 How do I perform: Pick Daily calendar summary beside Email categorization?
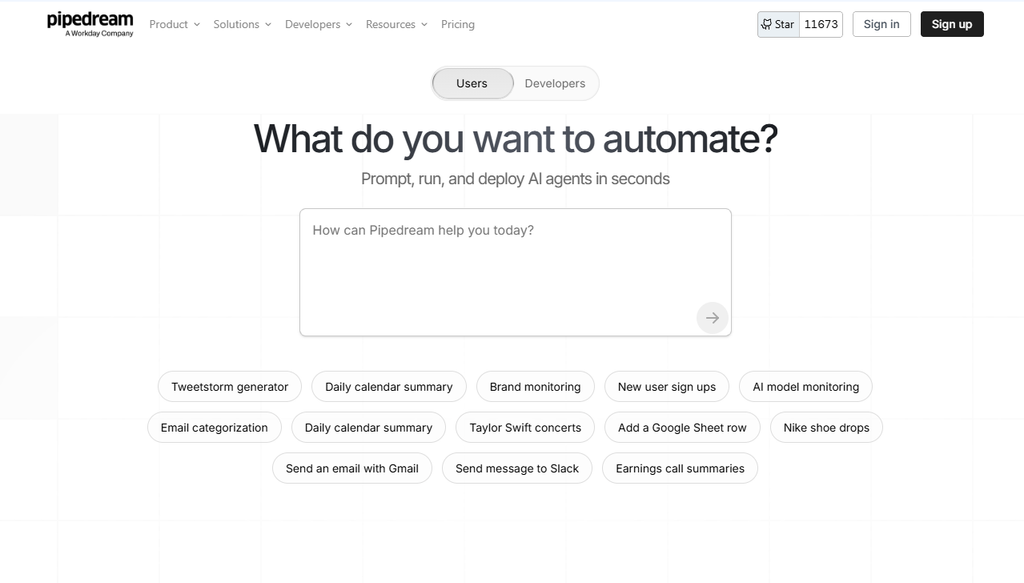point(368,428)
